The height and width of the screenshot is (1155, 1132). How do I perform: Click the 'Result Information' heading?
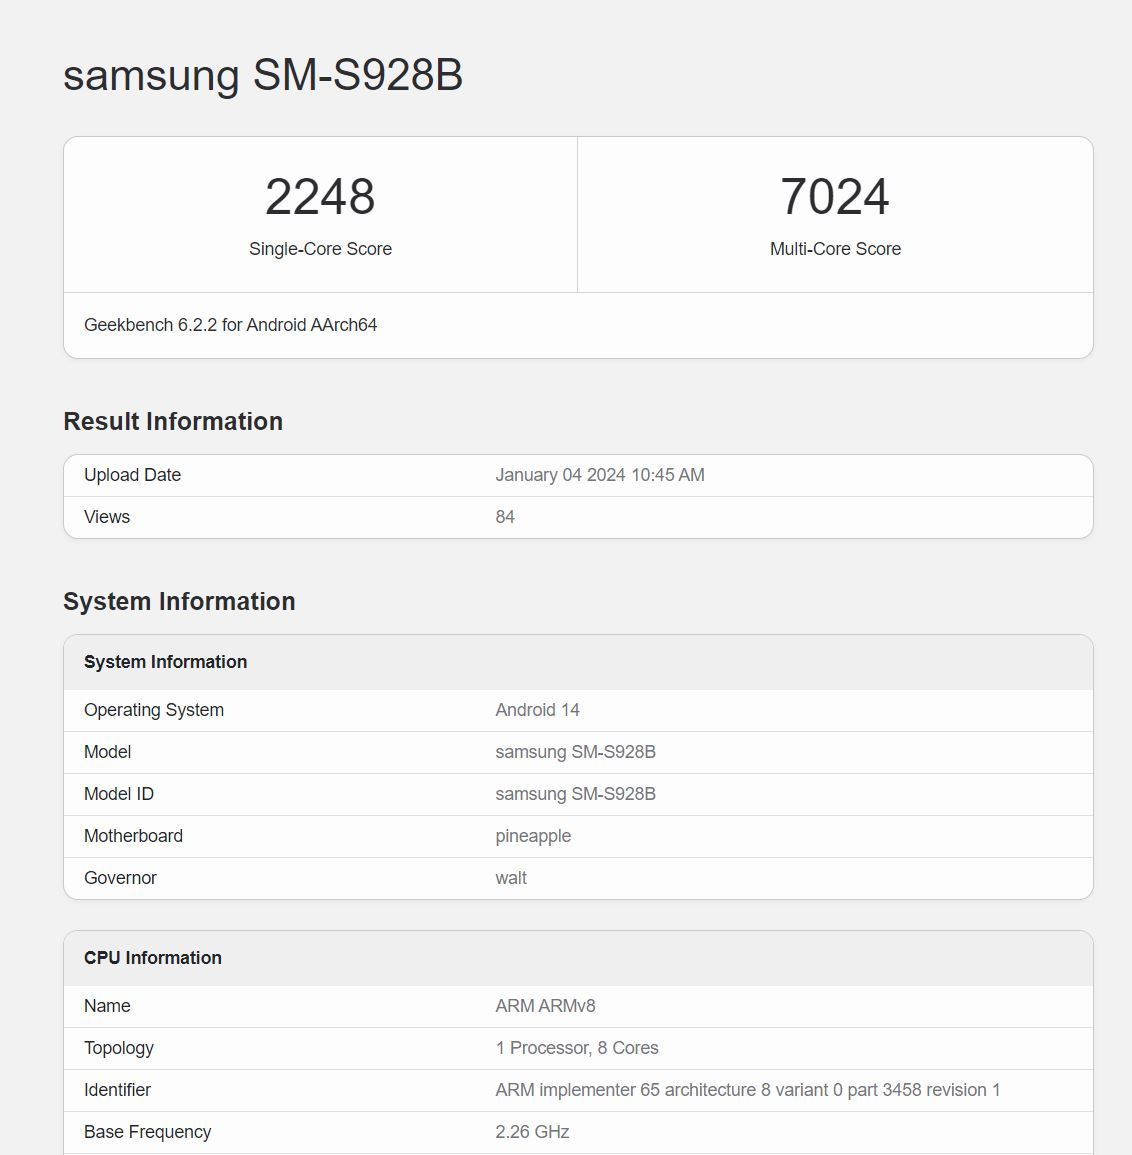click(173, 421)
